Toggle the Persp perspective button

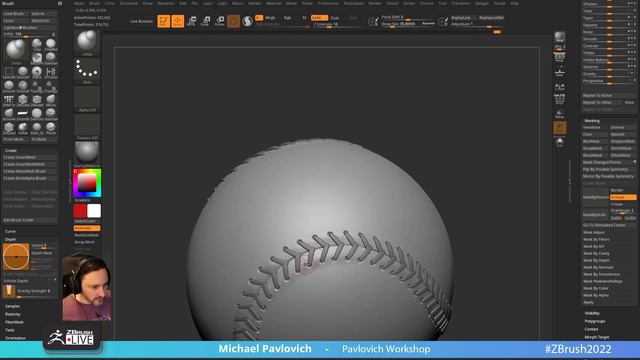pos(560,57)
